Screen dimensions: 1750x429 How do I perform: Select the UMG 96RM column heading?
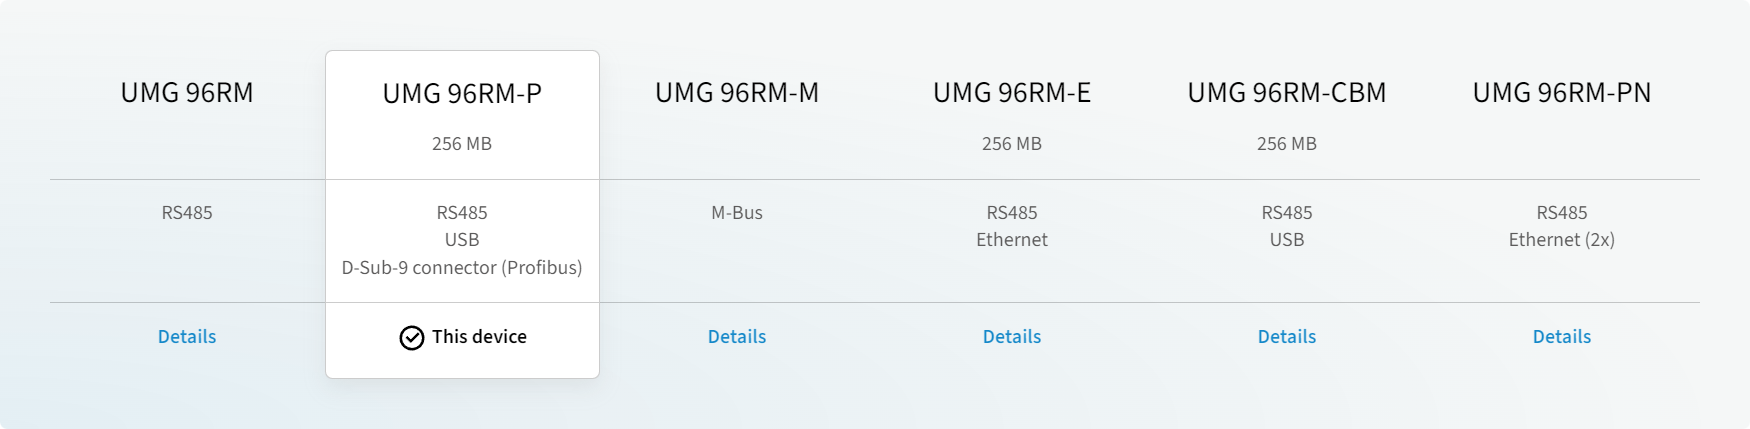pos(187,93)
